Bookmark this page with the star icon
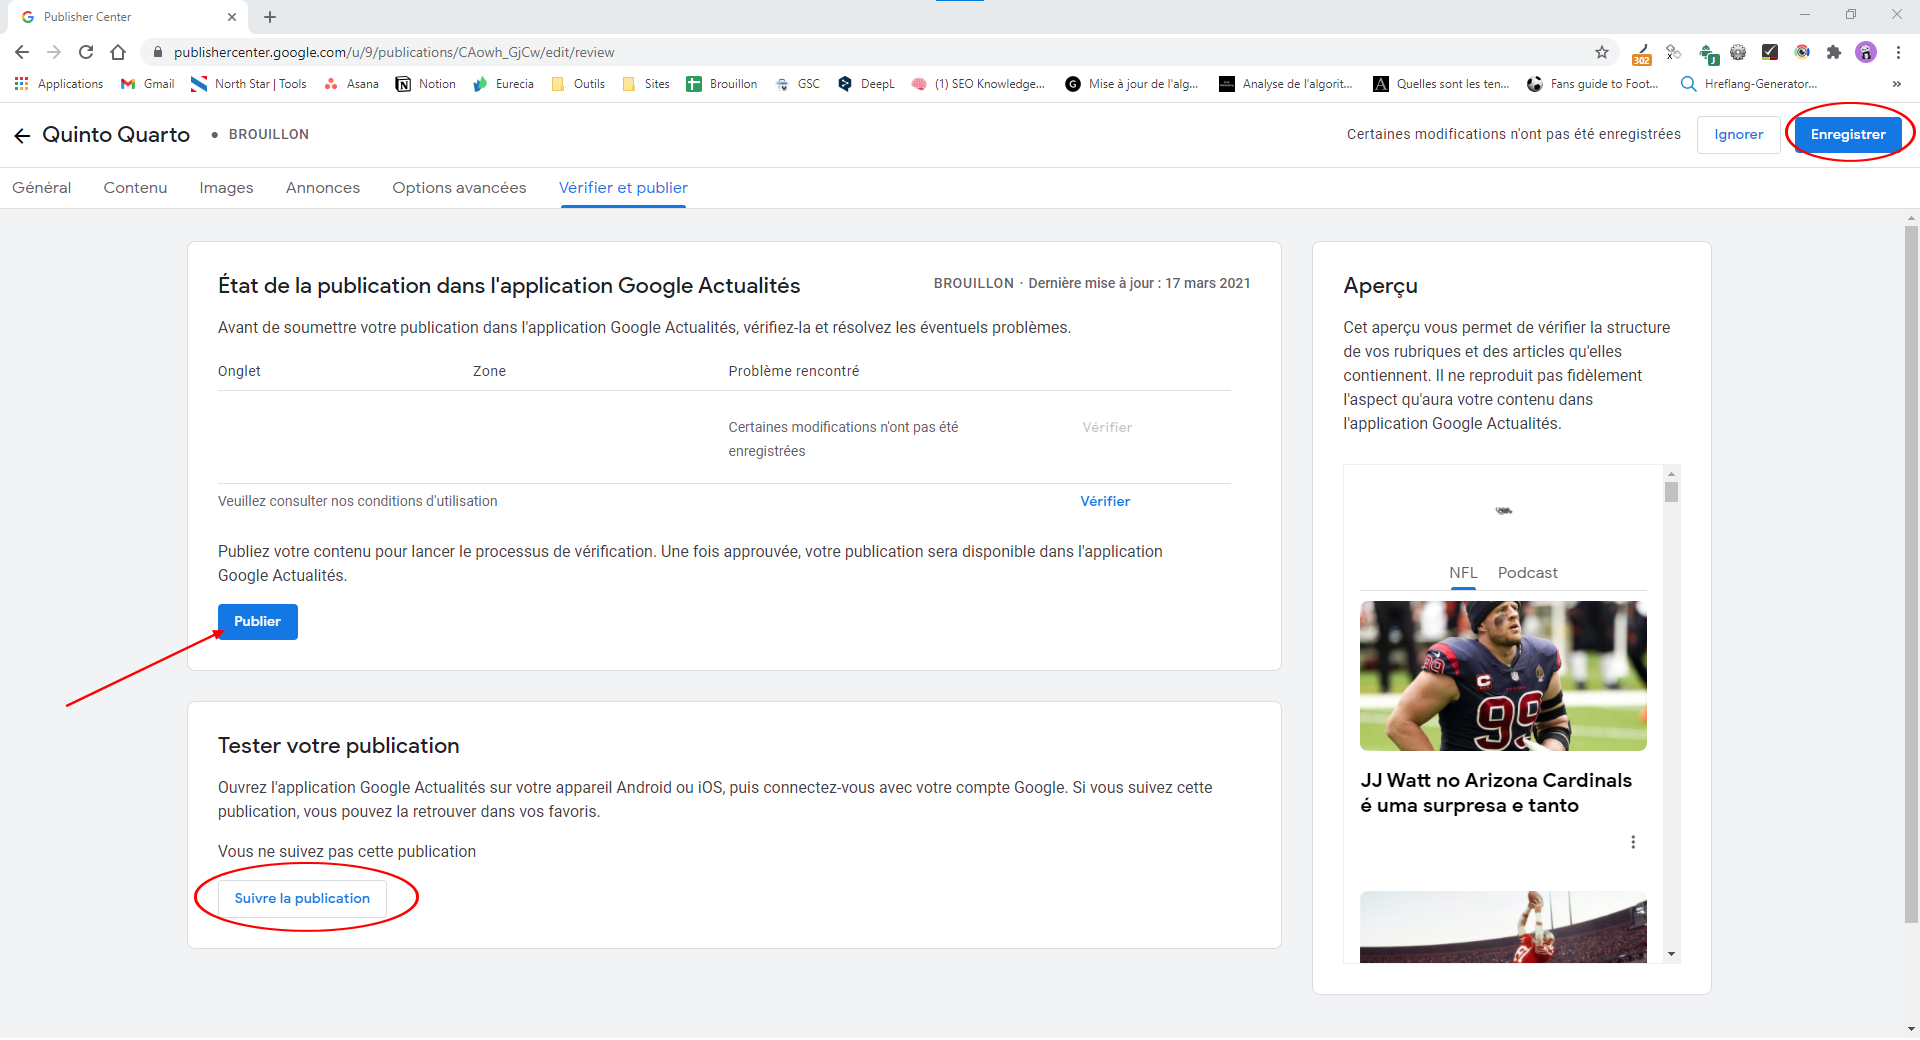The height and width of the screenshot is (1040, 1920). click(x=1602, y=52)
